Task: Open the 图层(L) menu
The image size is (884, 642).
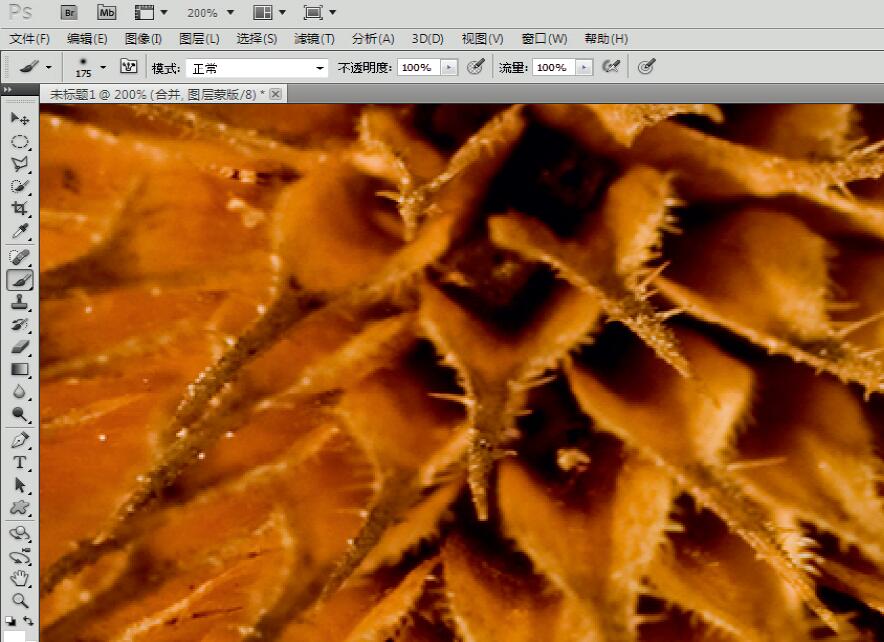Action: [199, 39]
